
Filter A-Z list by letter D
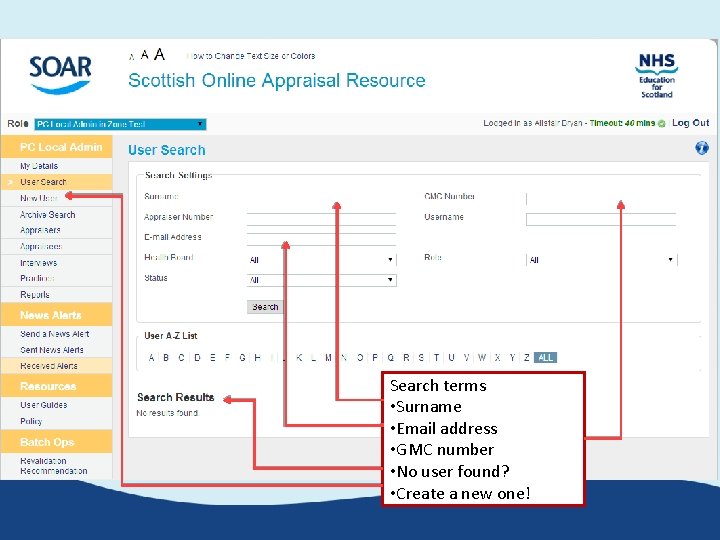pos(197,358)
